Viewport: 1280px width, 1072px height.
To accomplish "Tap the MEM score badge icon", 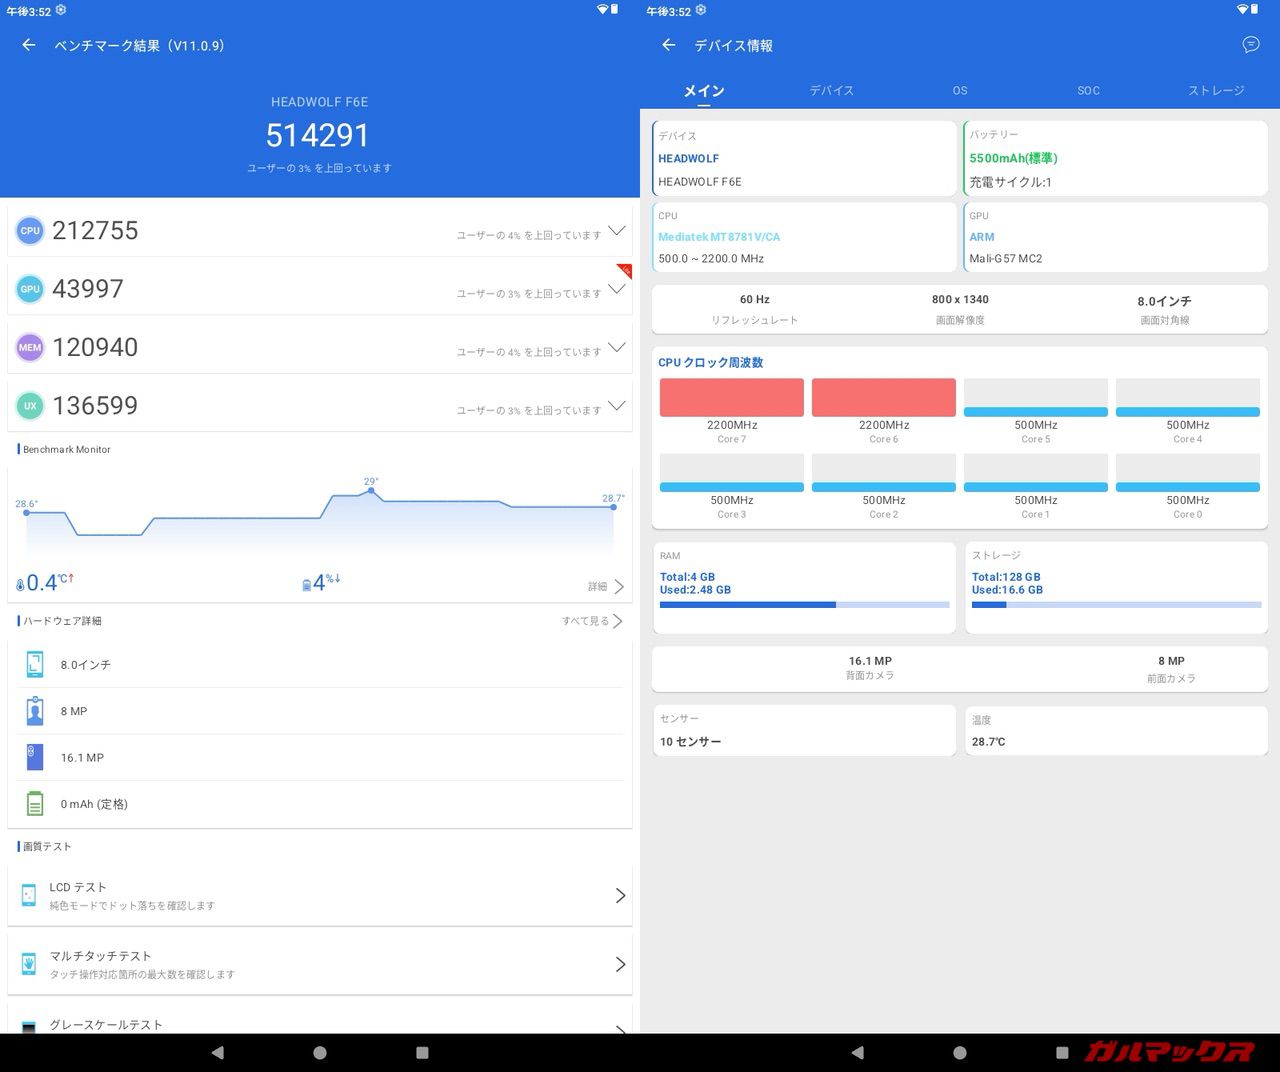I will click(30, 348).
